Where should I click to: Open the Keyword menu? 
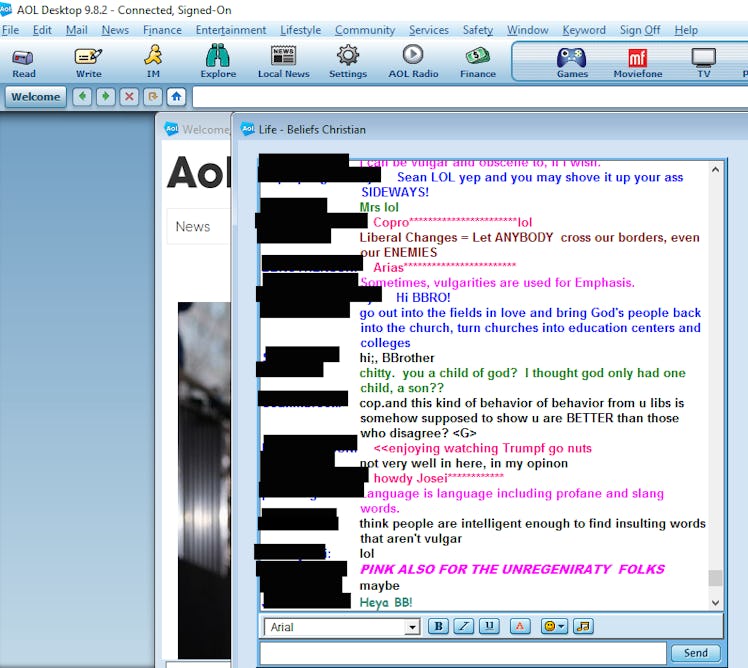pos(584,30)
